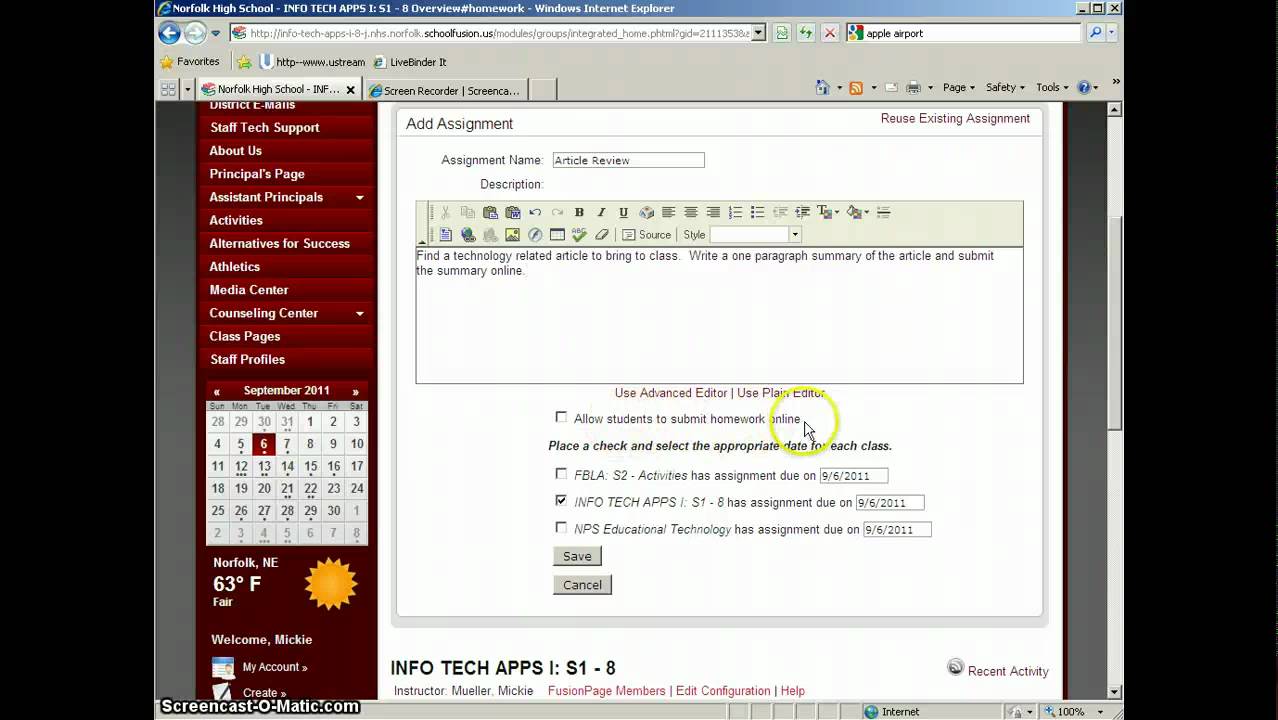The height and width of the screenshot is (720, 1278).
Task: Click the insert table icon
Action: pos(557,235)
